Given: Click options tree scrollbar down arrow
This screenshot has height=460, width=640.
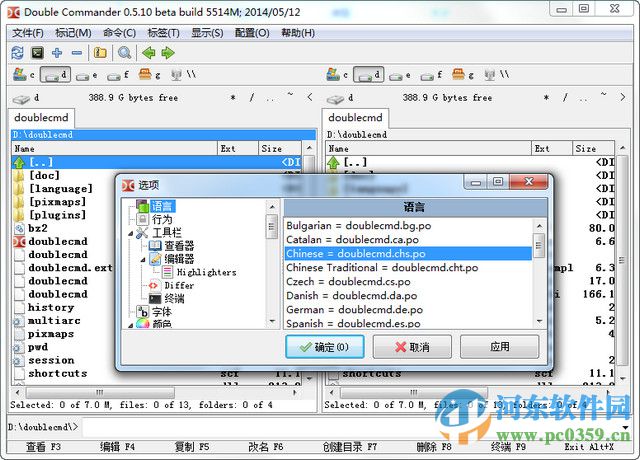Looking at the screenshot, I should point(272,321).
